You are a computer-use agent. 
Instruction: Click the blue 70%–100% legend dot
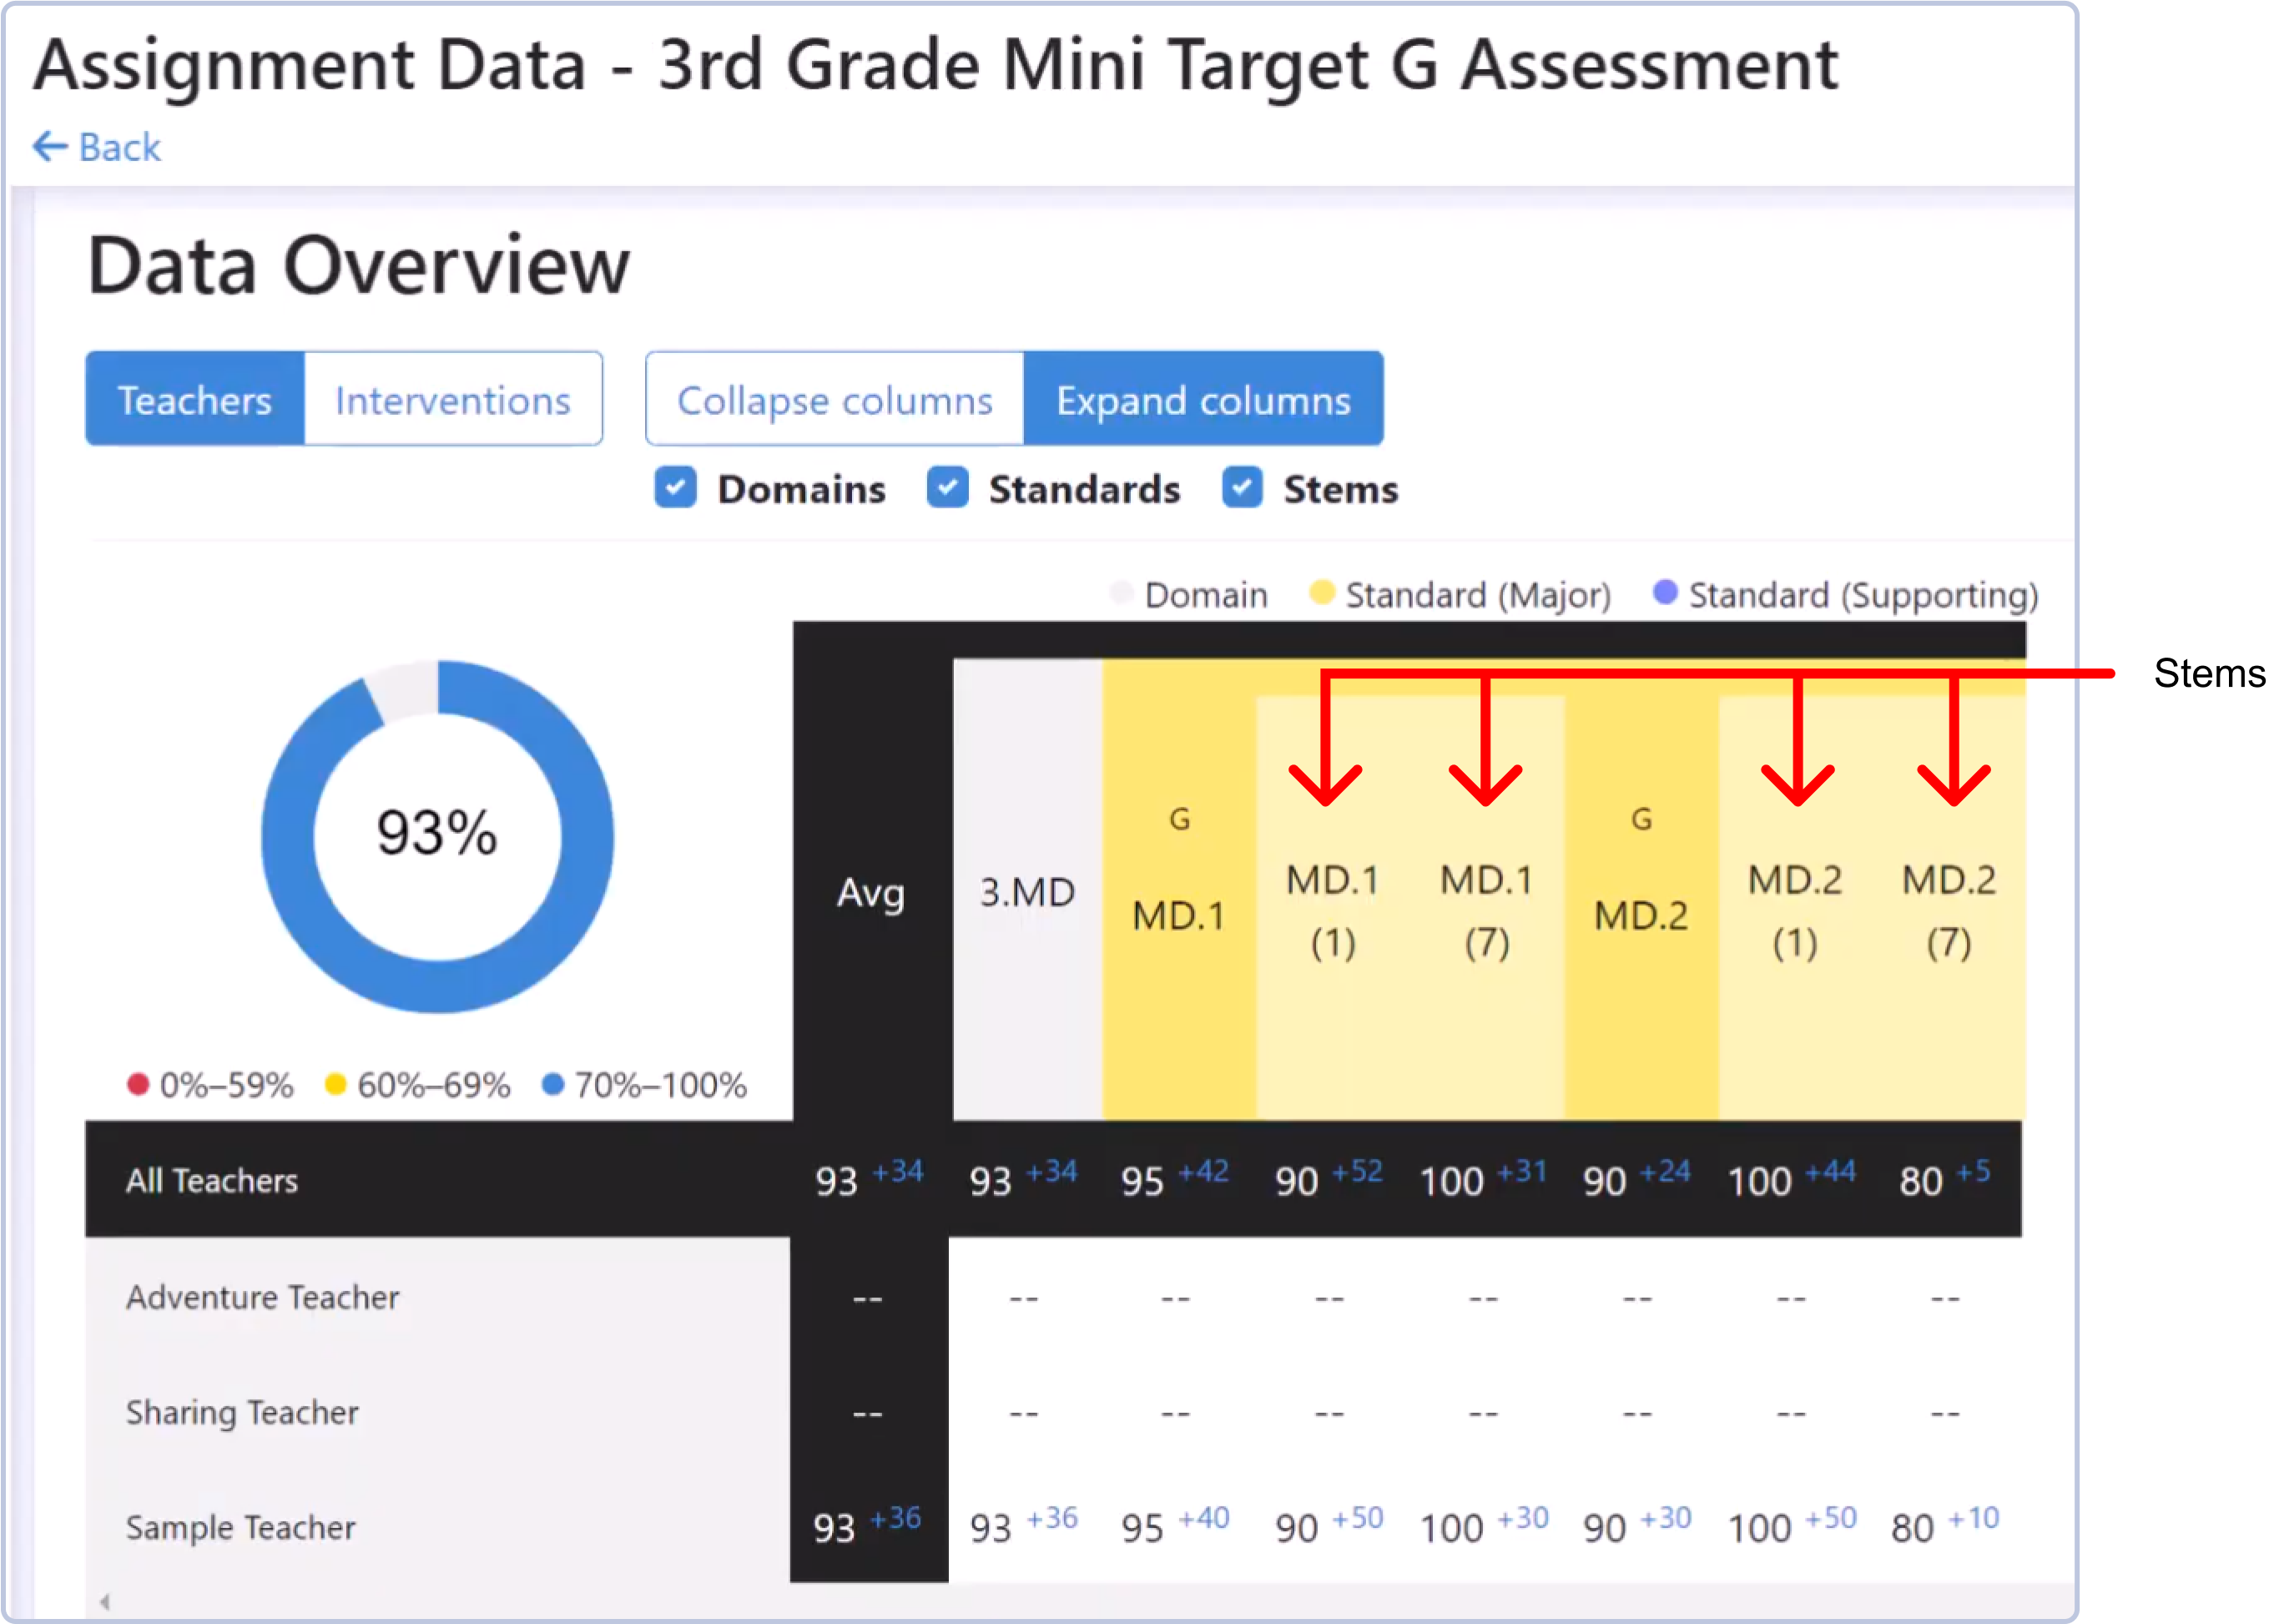(x=553, y=1084)
